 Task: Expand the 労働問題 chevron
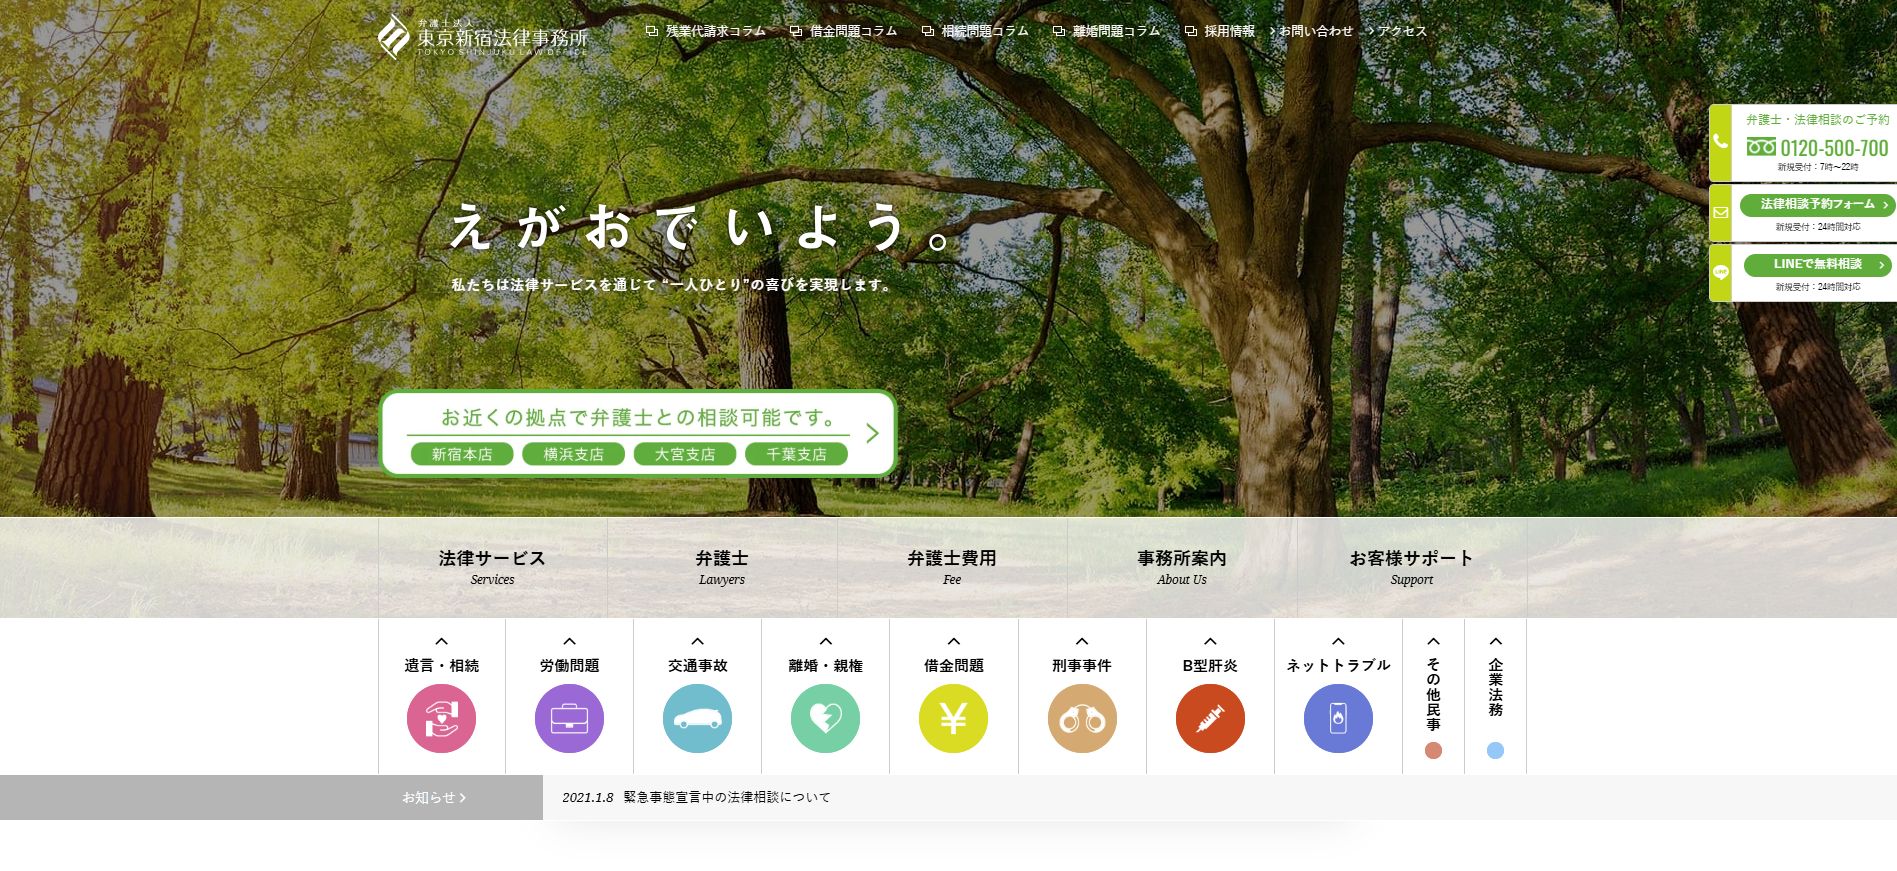tap(569, 641)
